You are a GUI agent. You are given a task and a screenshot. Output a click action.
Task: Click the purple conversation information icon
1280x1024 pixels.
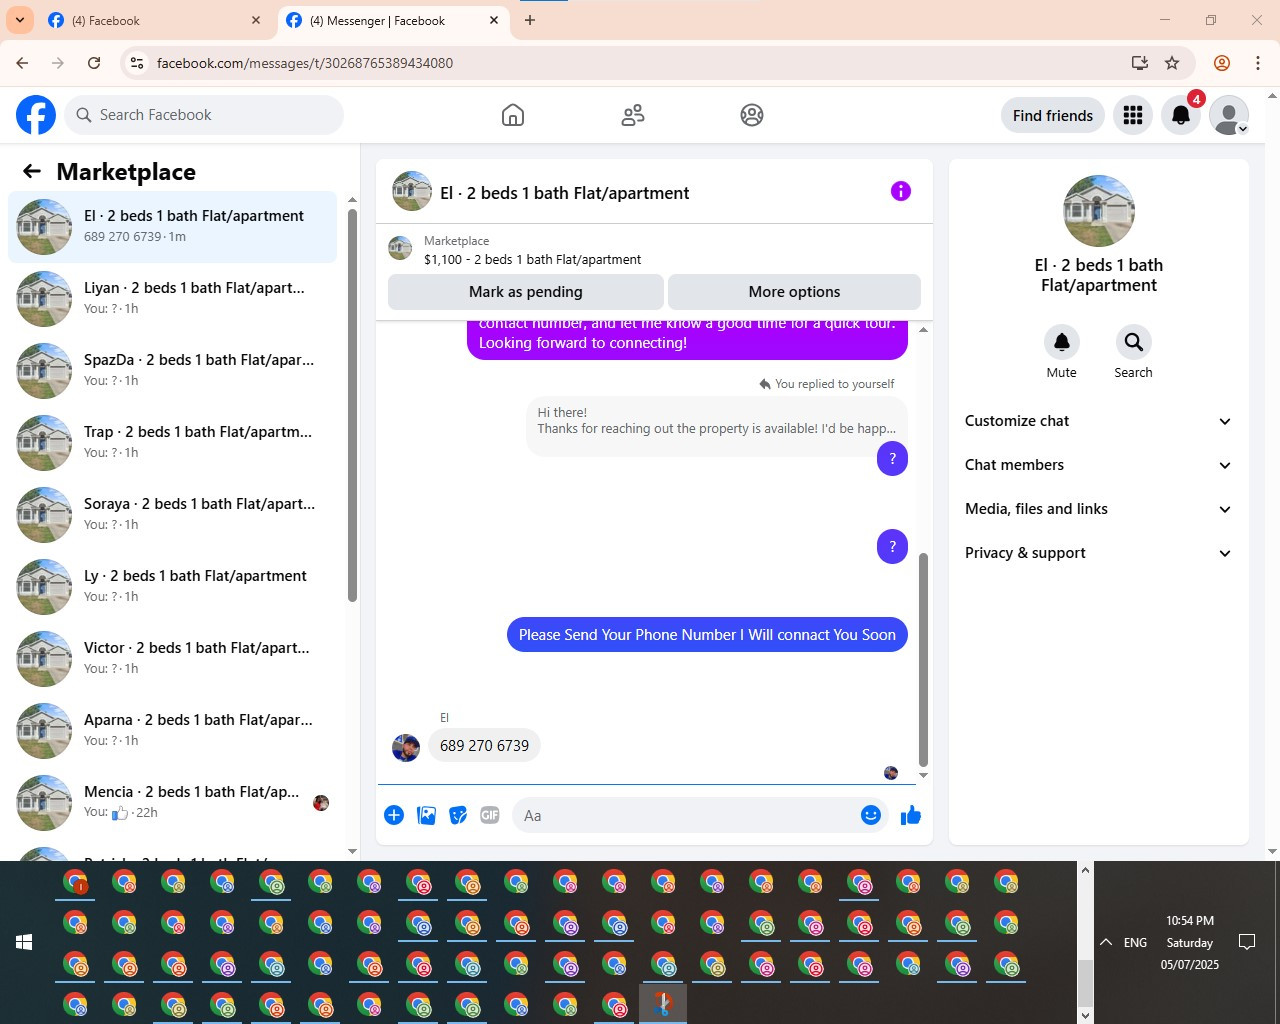pos(901,191)
